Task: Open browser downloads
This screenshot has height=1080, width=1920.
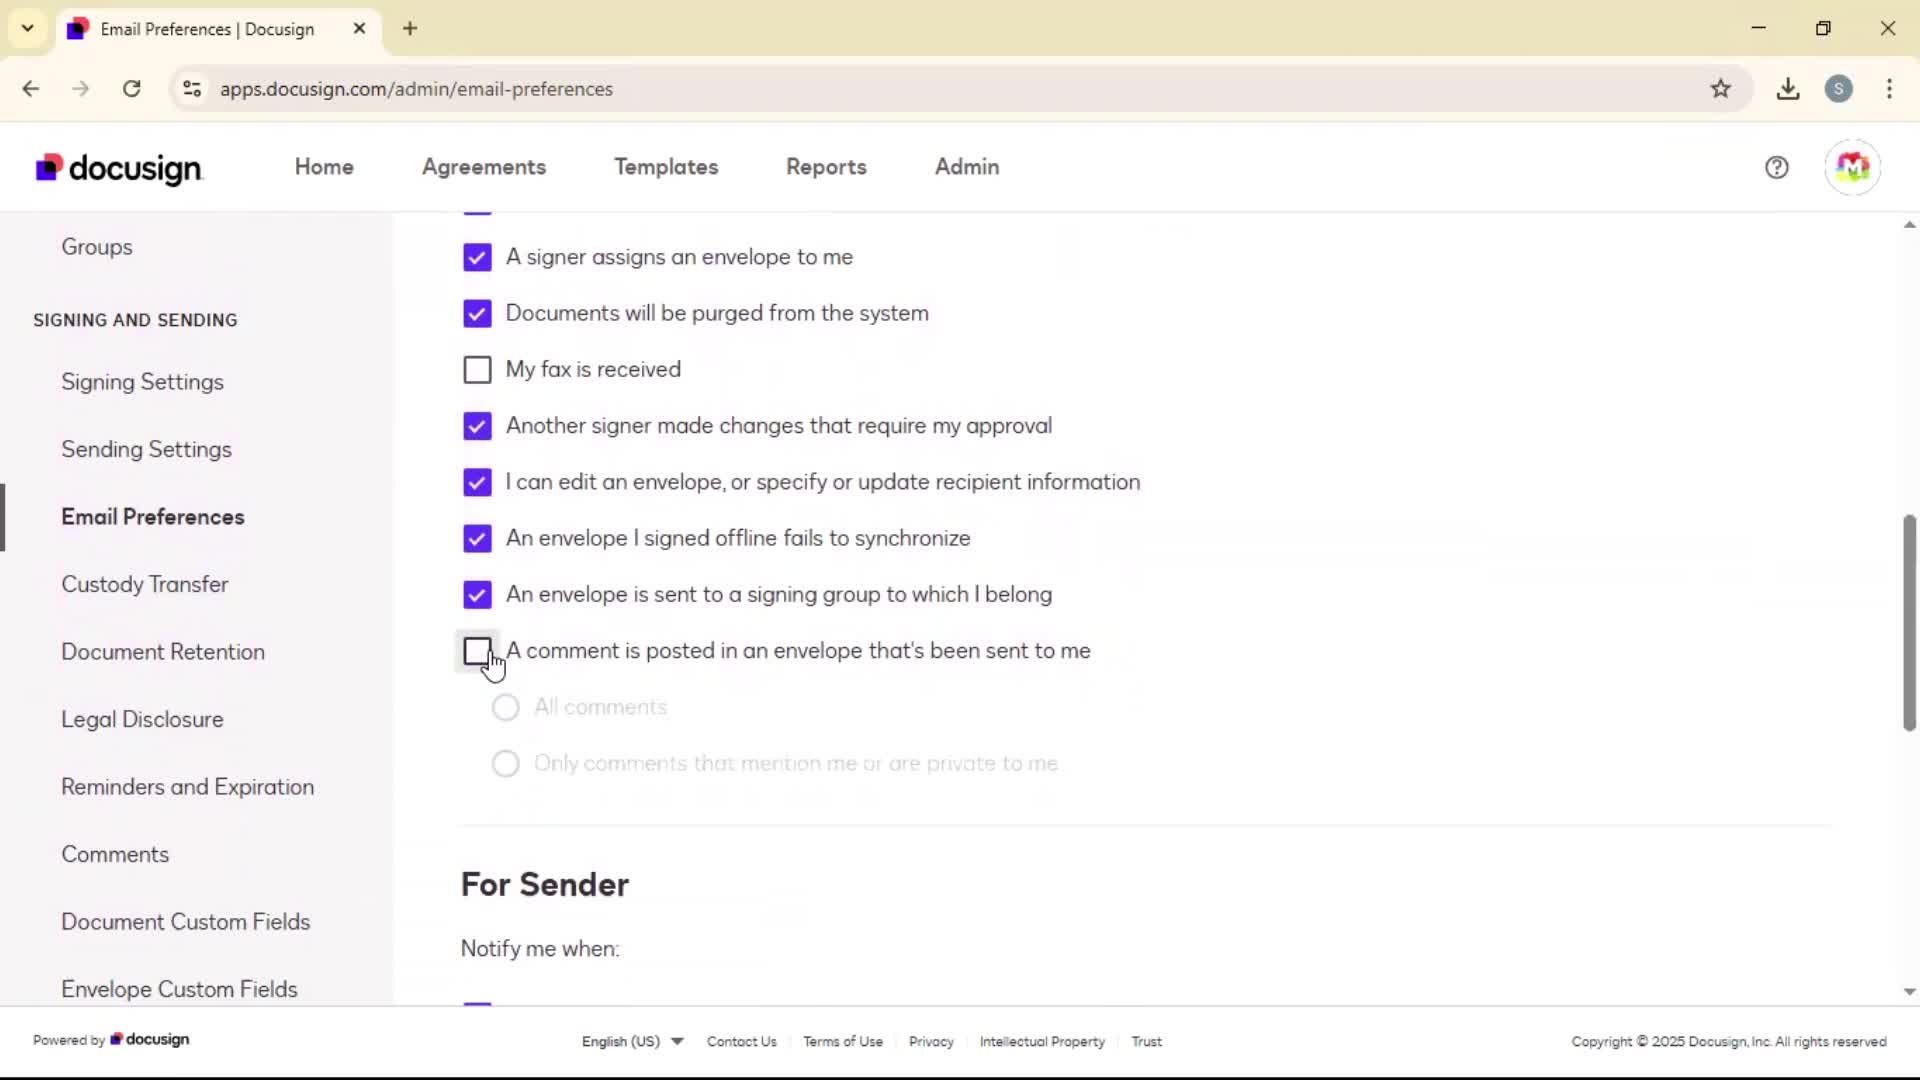Action: point(1788,89)
